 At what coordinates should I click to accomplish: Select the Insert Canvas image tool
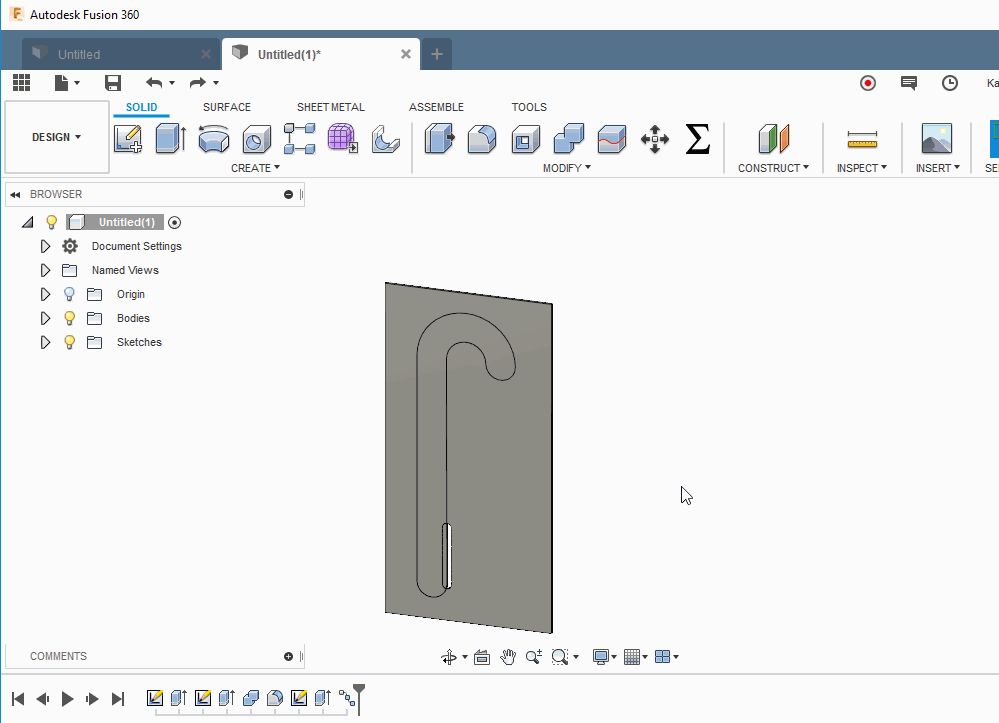click(x=937, y=139)
